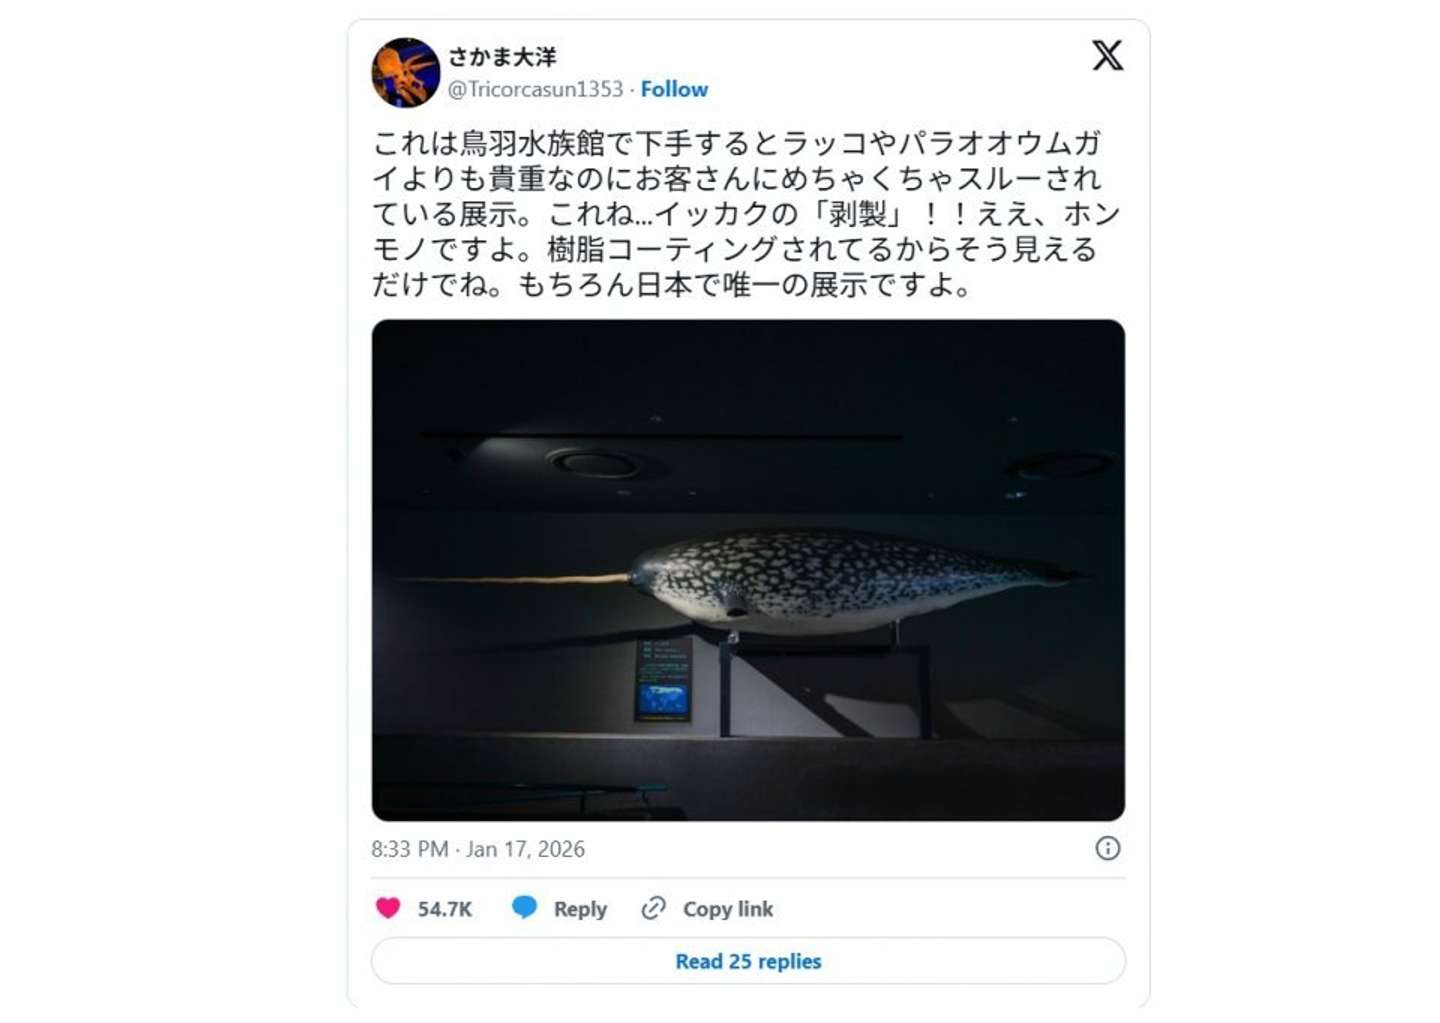
Task: Open the X logo icon
Action: pyautogui.click(x=1107, y=55)
